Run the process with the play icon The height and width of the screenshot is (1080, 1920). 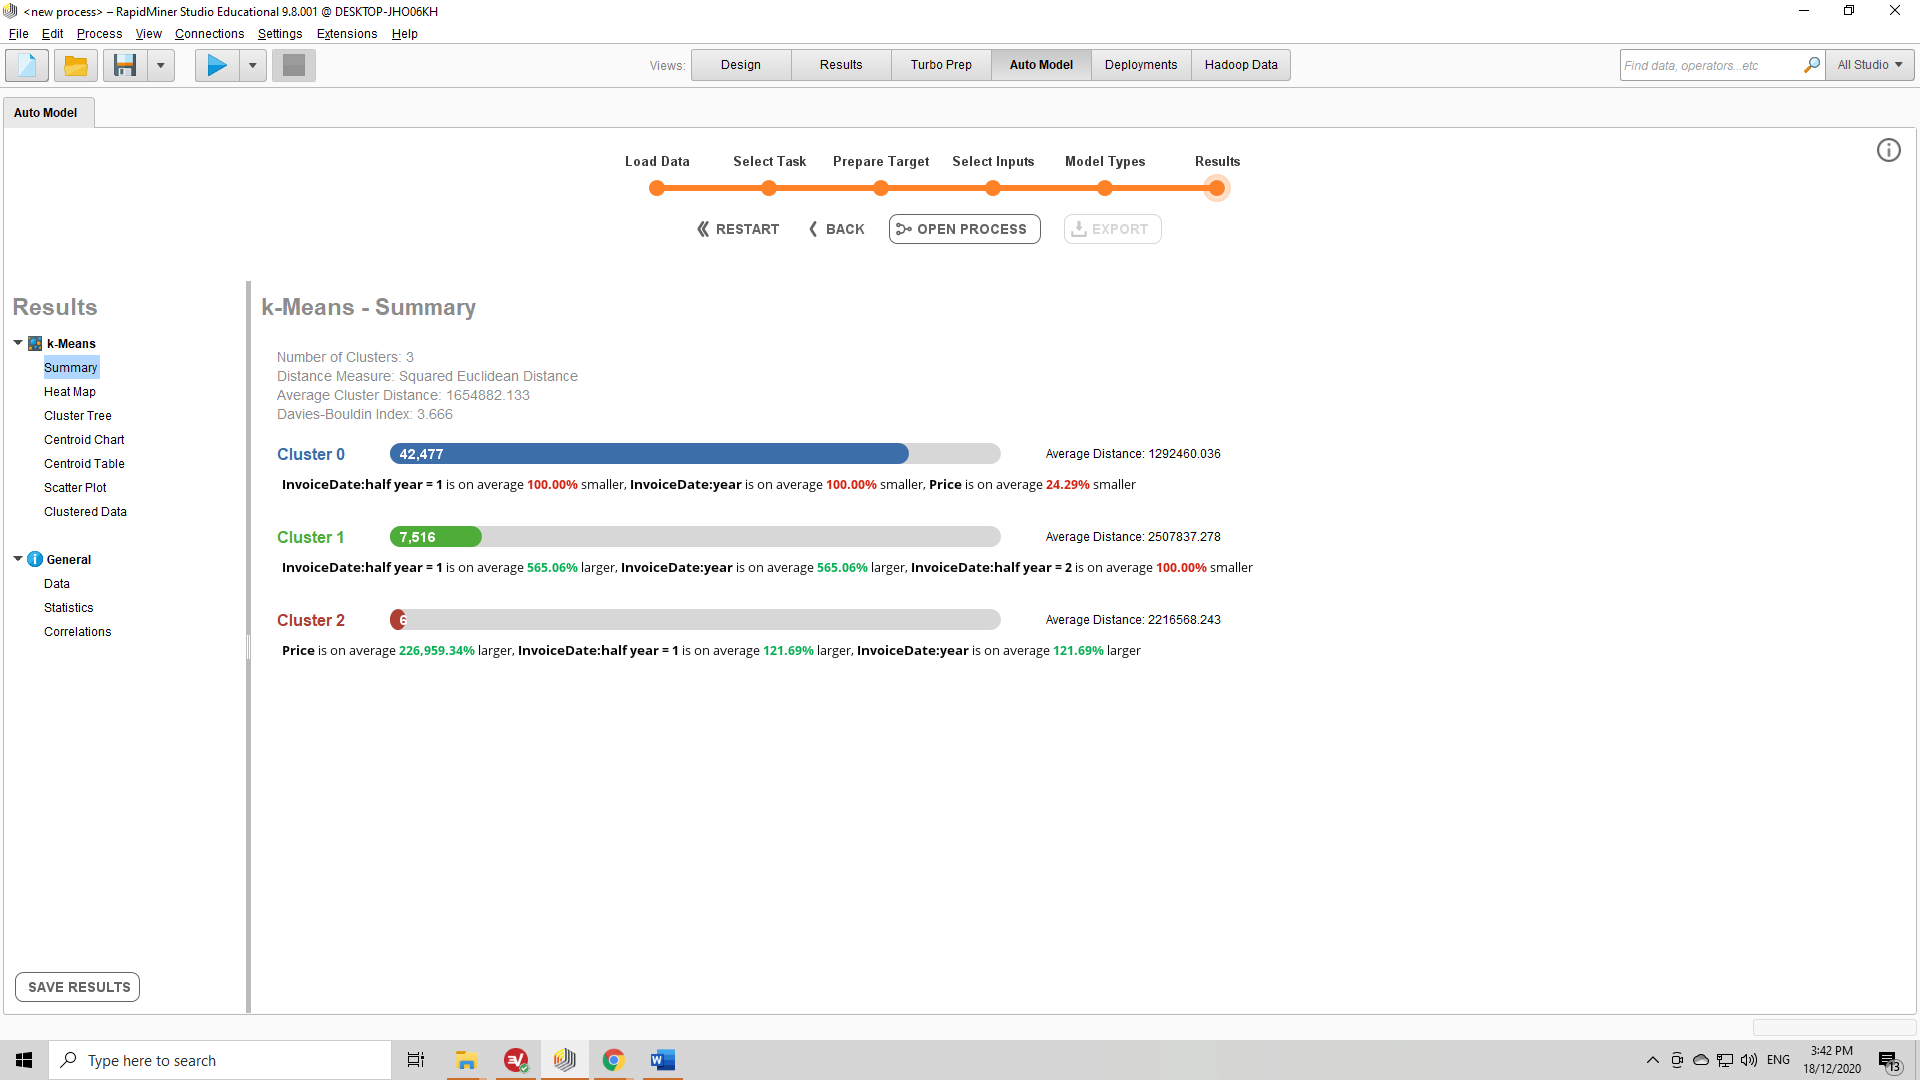coord(217,65)
